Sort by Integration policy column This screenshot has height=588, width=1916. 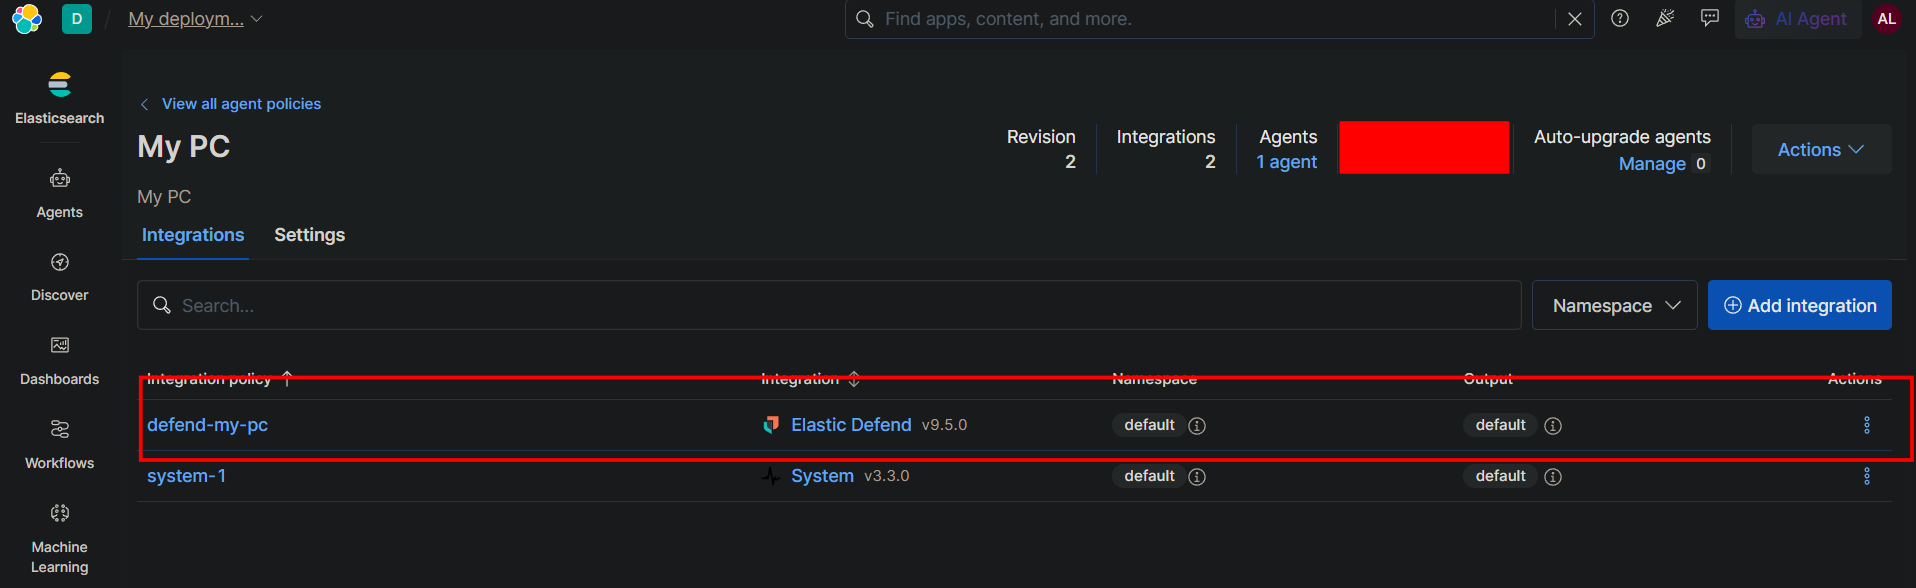[x=220, y=378]
